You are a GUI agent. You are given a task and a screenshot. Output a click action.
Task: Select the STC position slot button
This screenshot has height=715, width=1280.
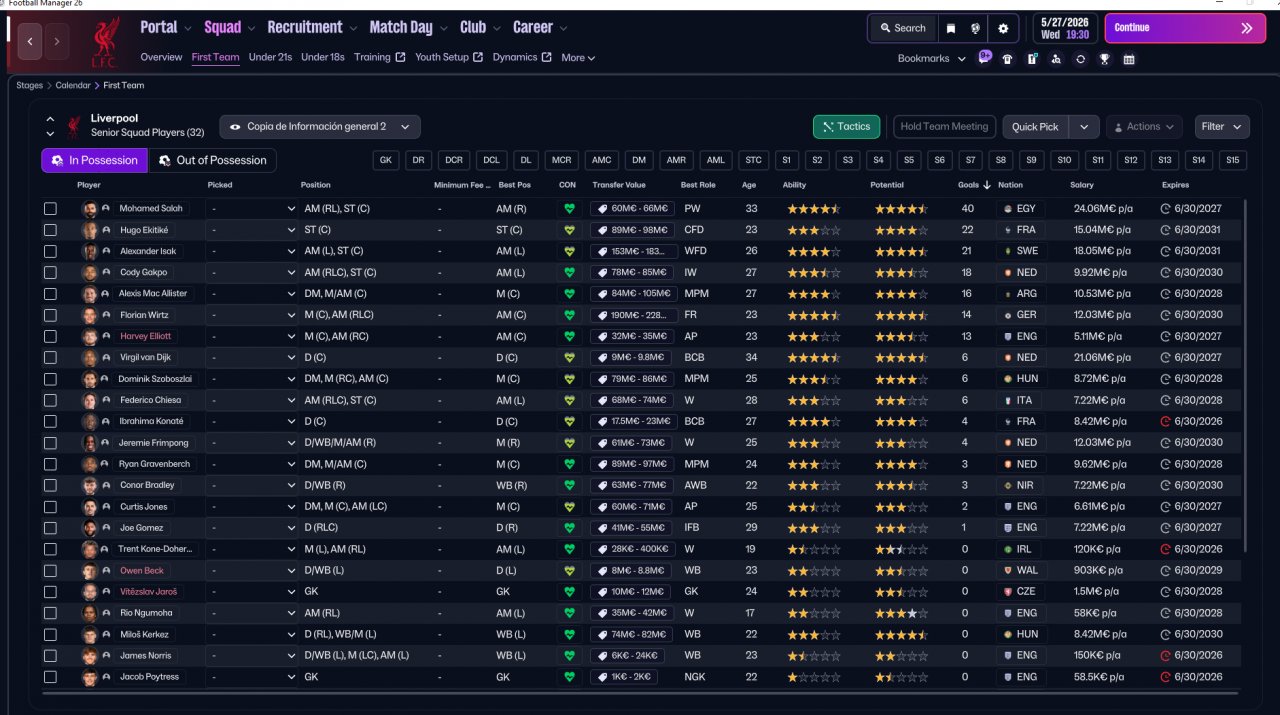[753, 160]
